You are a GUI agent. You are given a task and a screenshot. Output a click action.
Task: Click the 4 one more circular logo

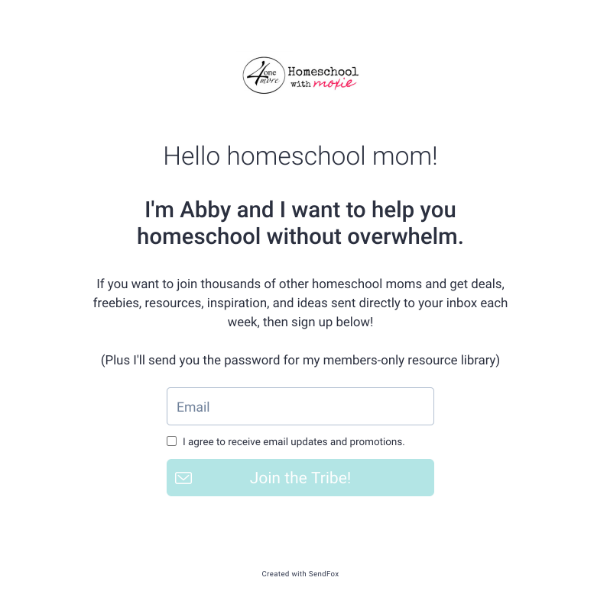point(264,75)
